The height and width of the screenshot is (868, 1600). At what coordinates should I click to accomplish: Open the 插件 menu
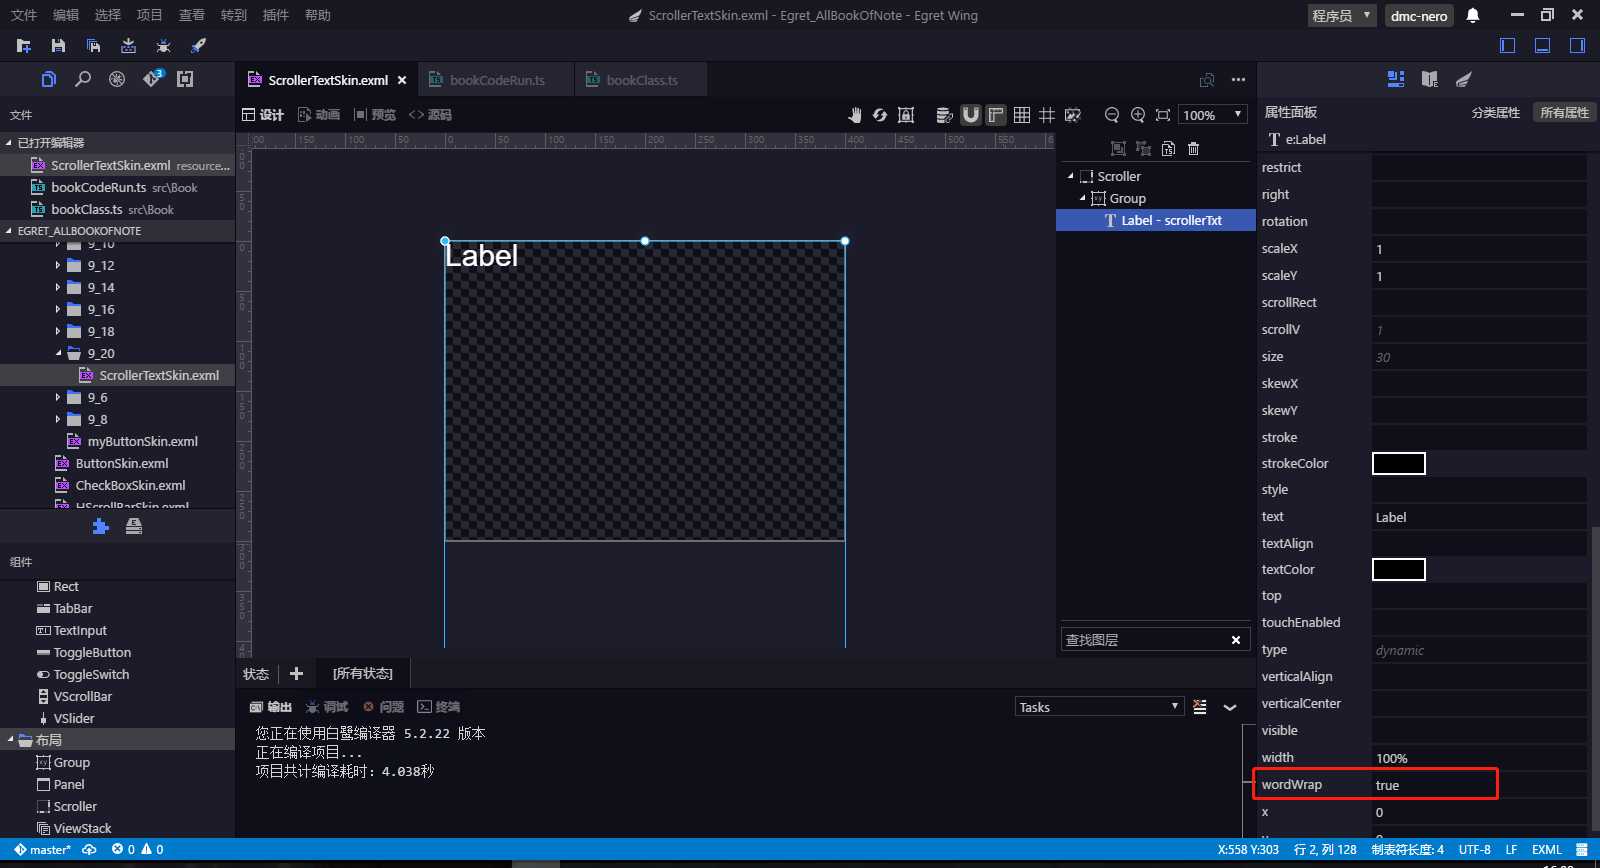coord(275,15)
